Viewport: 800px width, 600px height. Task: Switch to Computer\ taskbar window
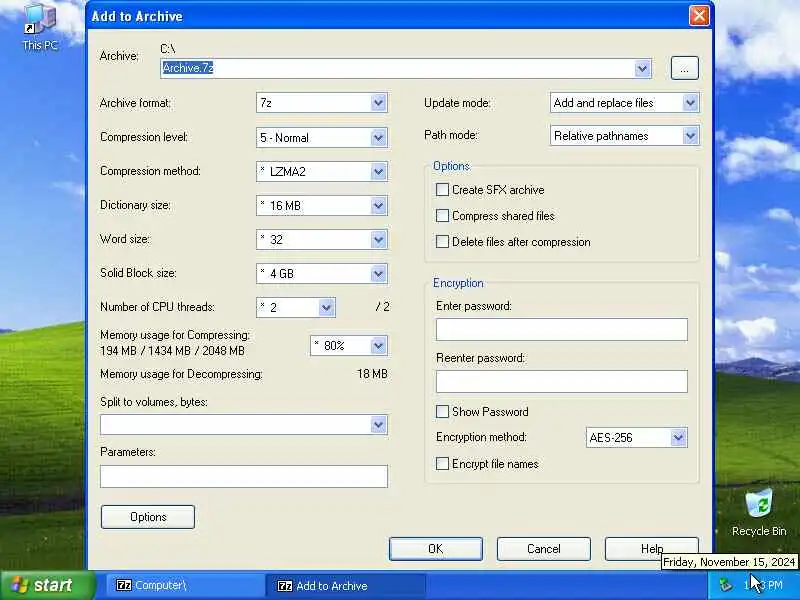(185, 585)
